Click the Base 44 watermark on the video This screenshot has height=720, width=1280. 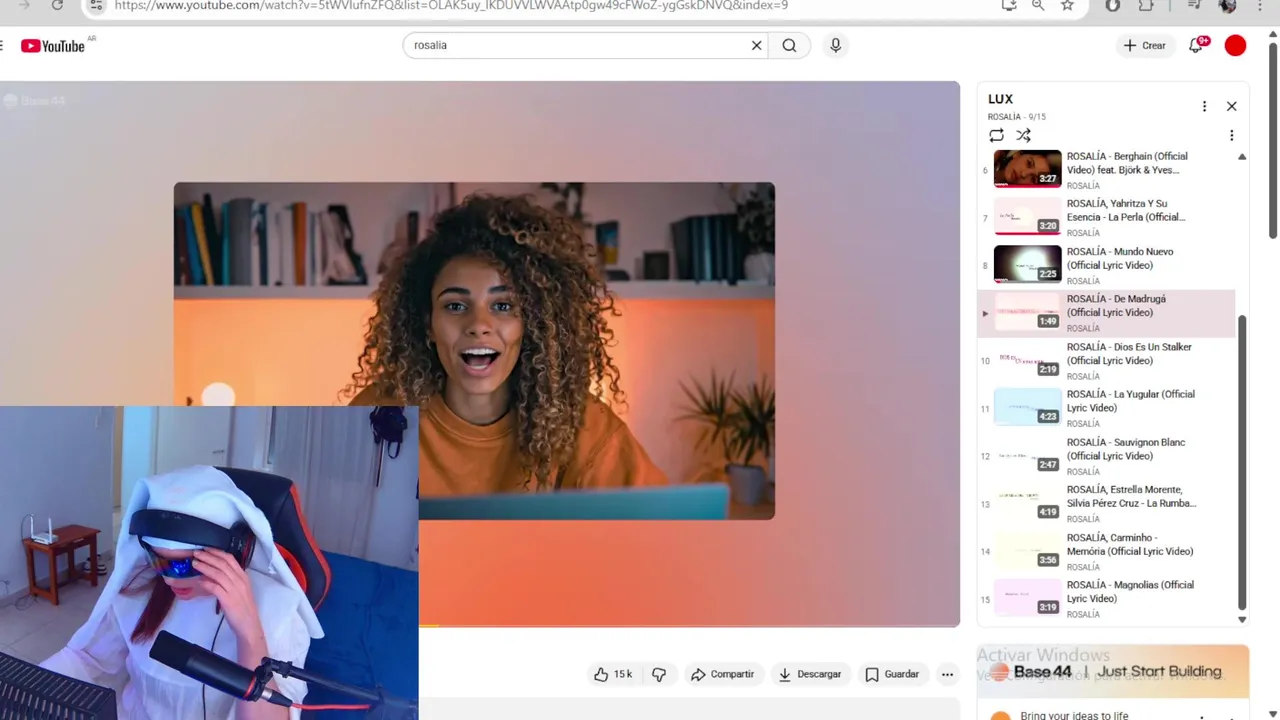[x=35, y=100]
